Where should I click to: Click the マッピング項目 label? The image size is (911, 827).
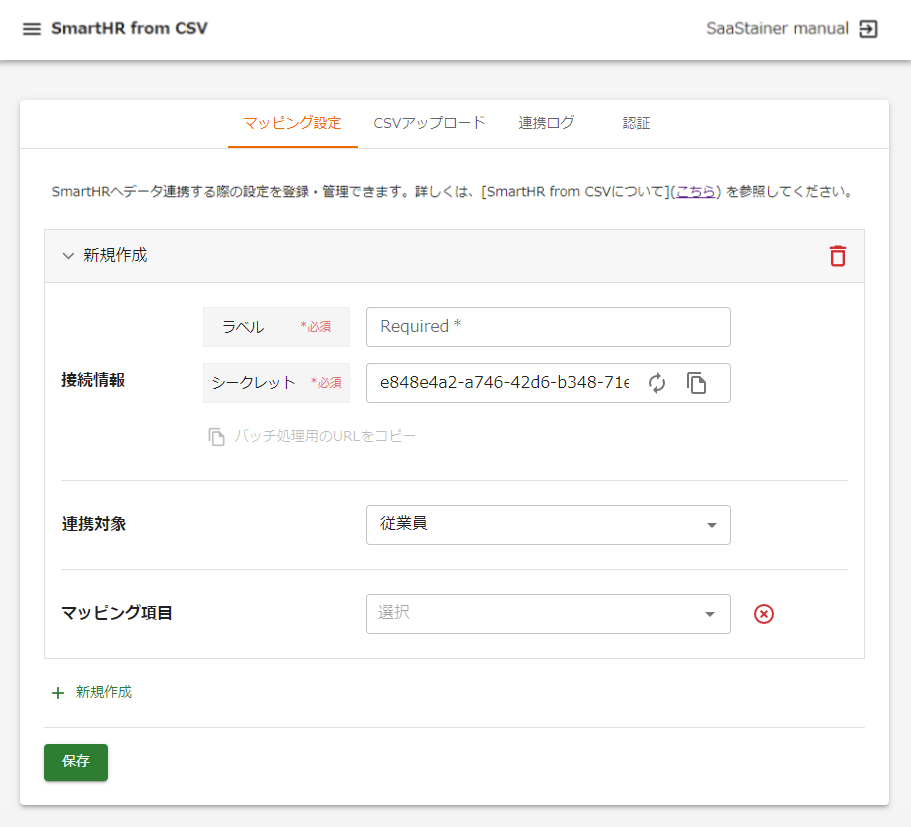coord(116,613)
